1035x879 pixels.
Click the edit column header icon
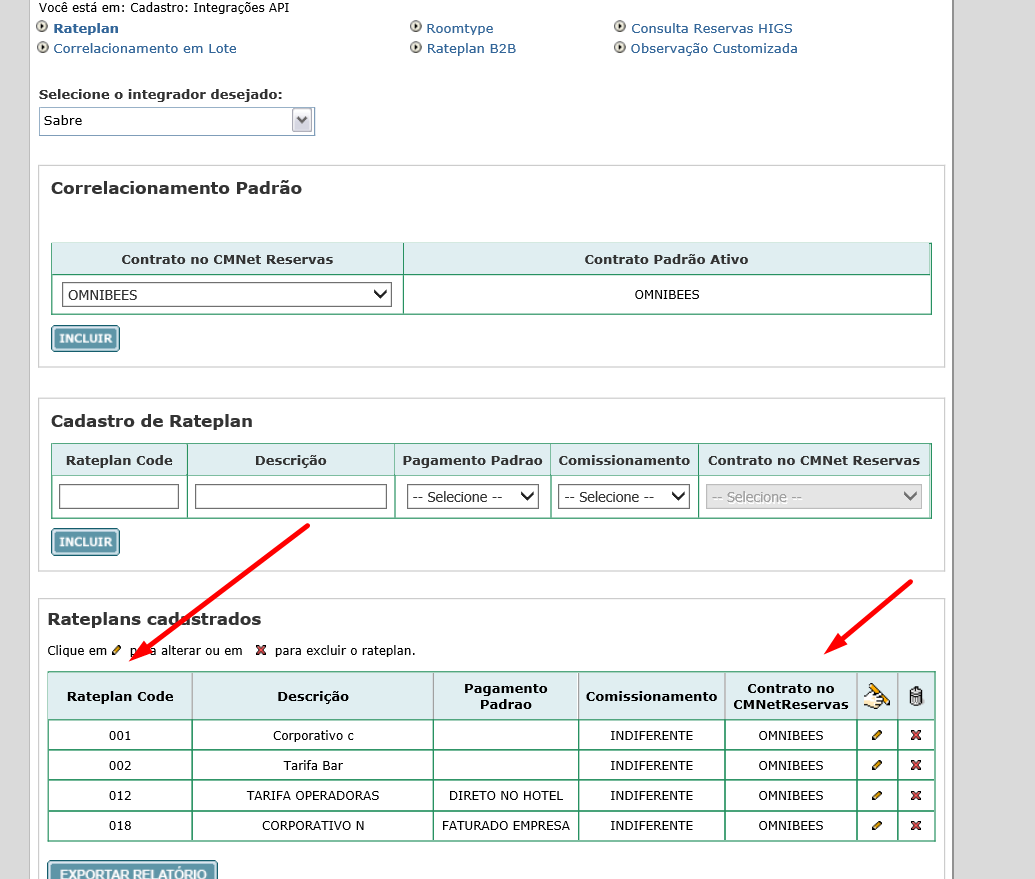point(877,696)
